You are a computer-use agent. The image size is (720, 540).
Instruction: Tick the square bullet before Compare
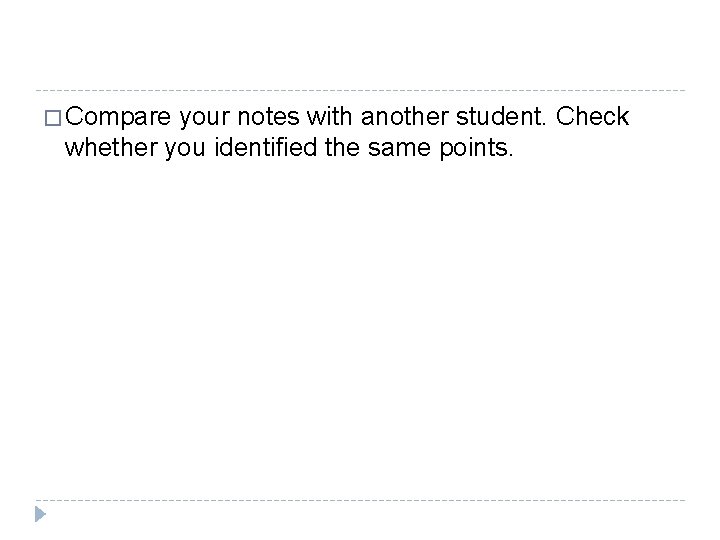click(53, 118)
